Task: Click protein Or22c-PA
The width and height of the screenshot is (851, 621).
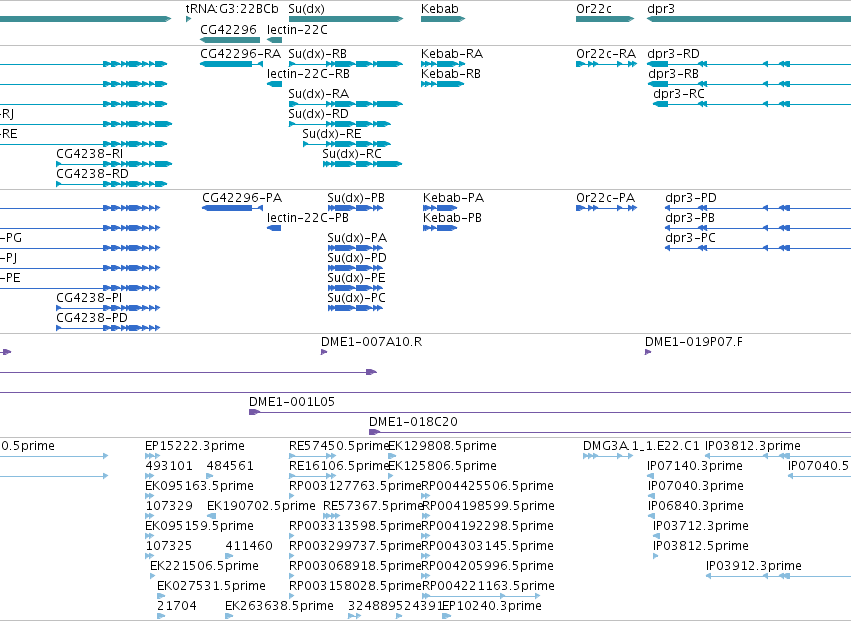Action: (606, 198)
